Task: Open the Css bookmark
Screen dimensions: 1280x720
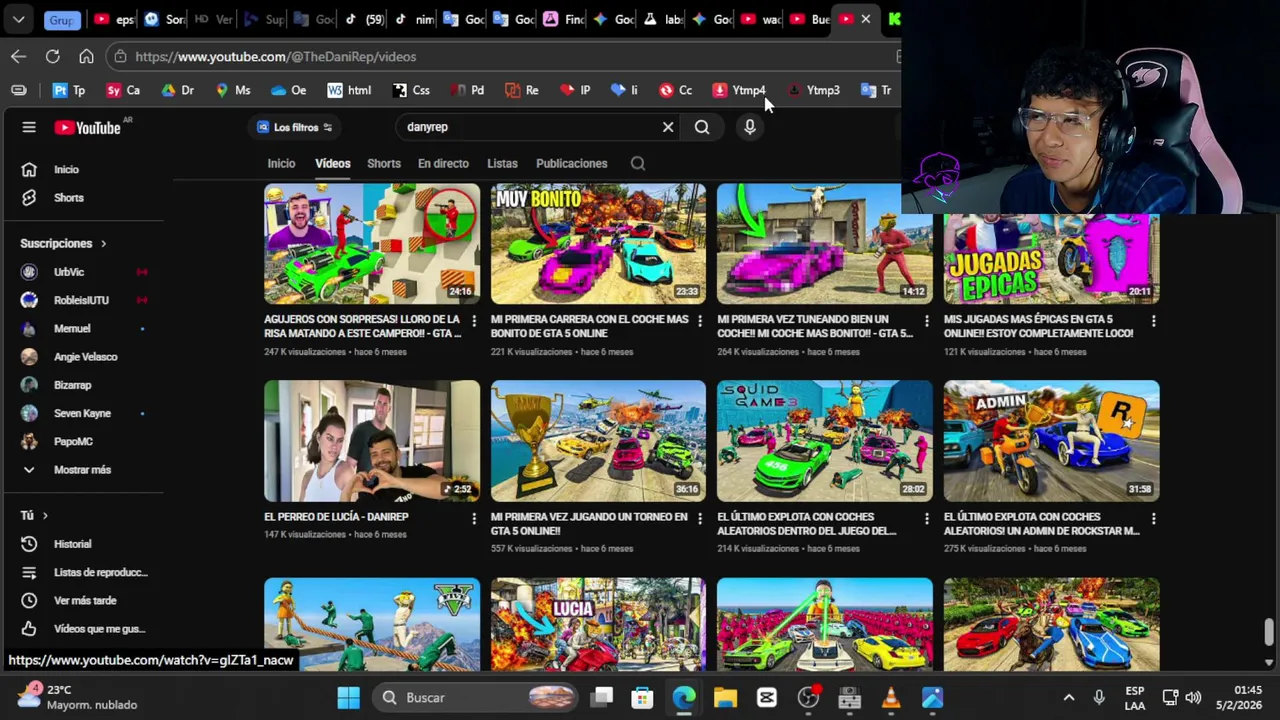Action: click(411, 90)
